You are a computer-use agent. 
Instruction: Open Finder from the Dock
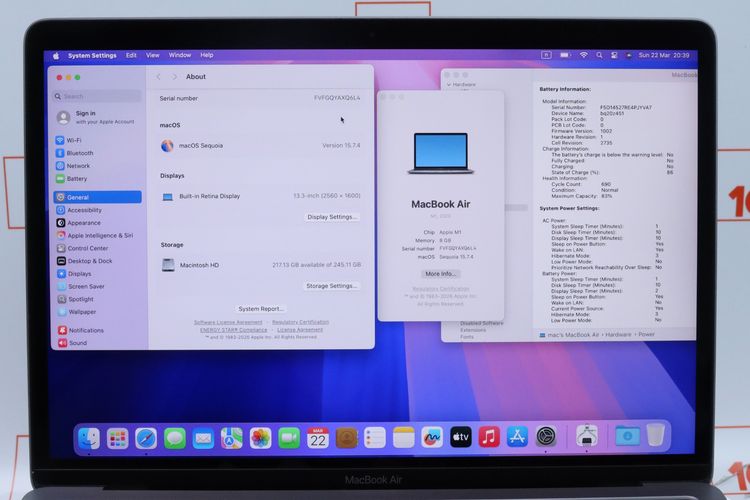[89, 438]
